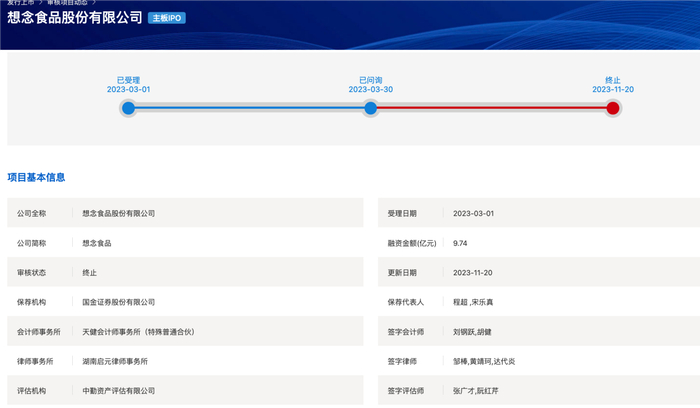Viewport: 700px width, 408px height.
Task: Click the 会计师事务所 label cell
Action: click(x=38, y=332)
